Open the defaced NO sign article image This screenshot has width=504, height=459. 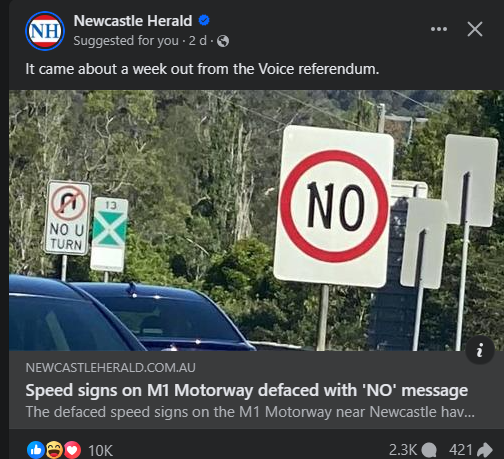coord(256,220)
